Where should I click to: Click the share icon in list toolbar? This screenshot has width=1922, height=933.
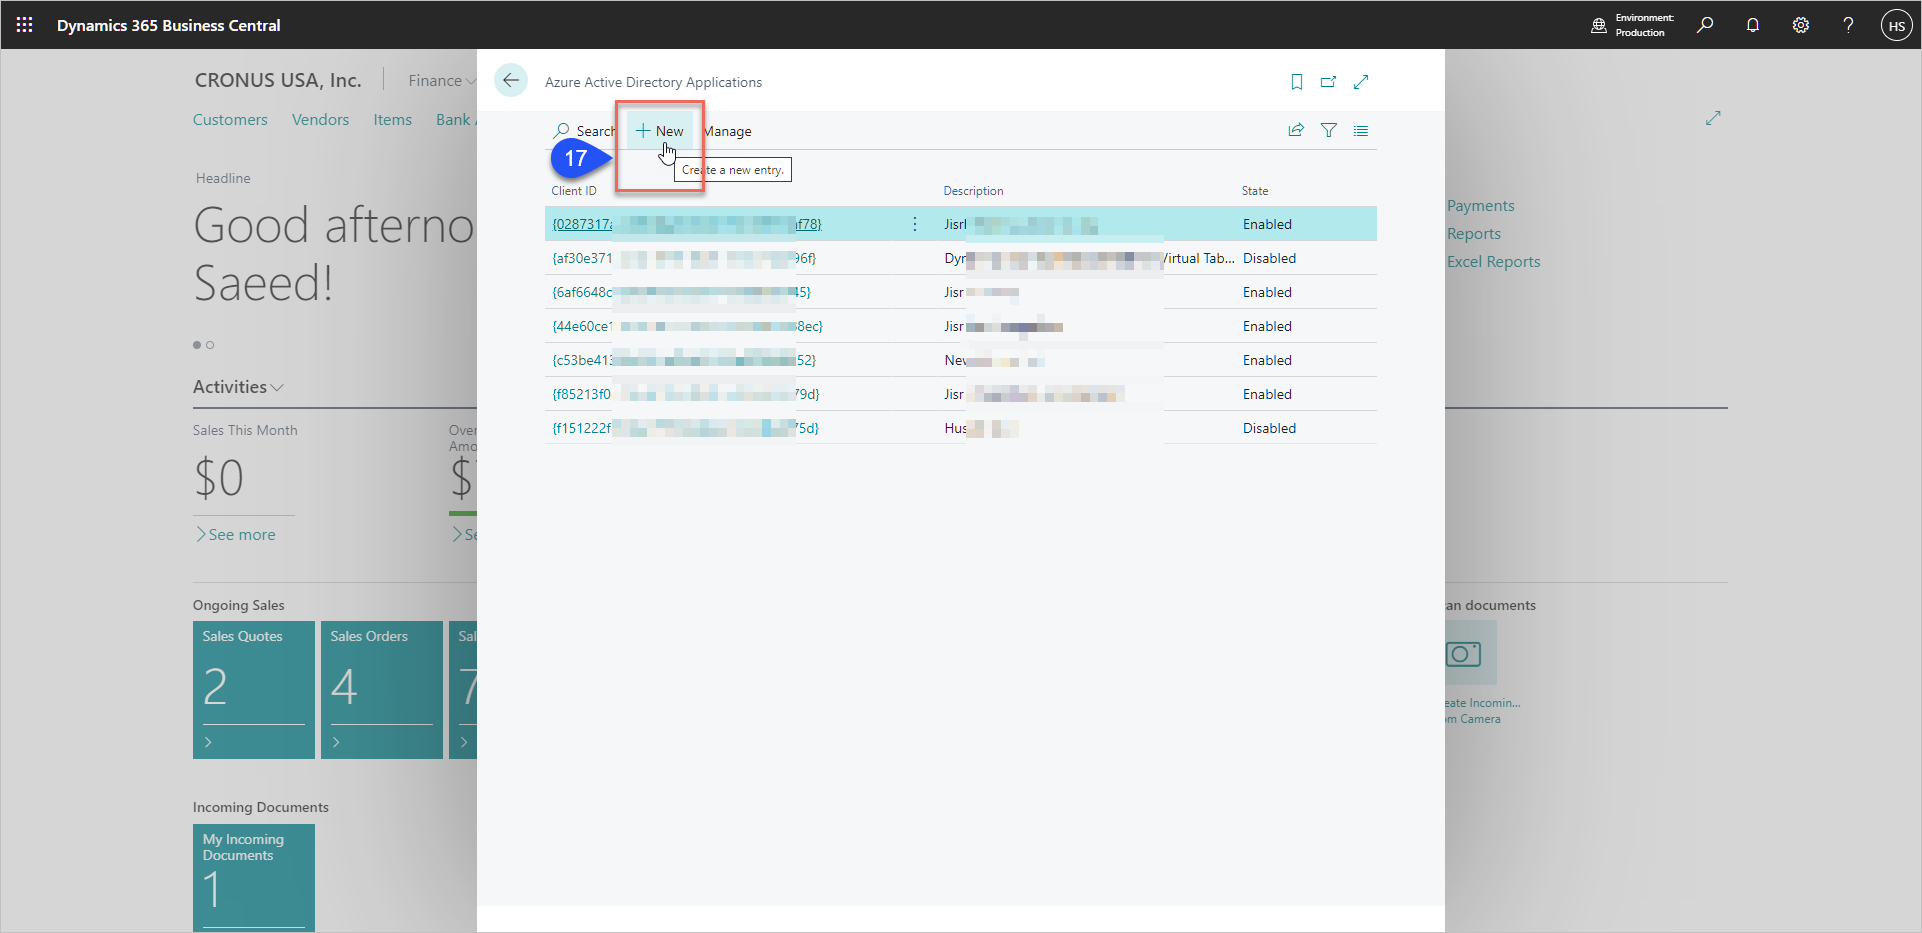[1296, 130]
